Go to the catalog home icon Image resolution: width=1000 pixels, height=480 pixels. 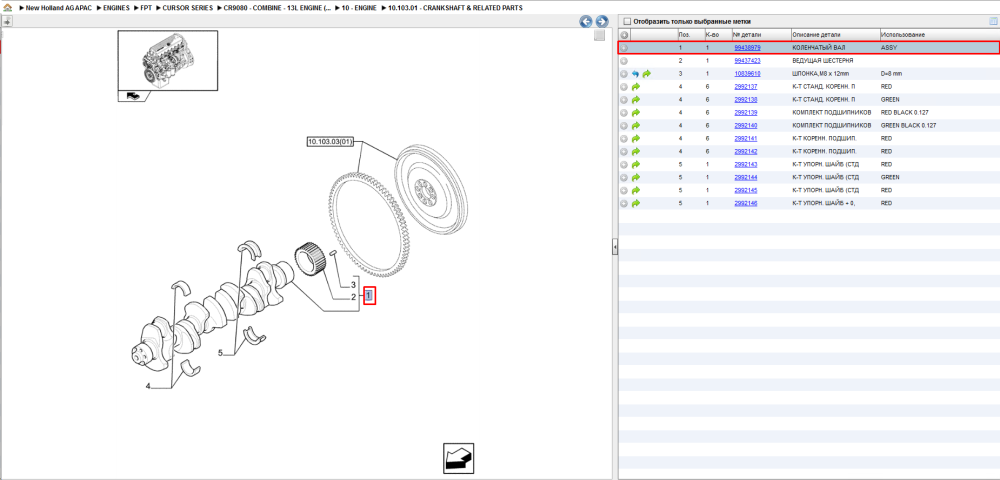(7, 8)
